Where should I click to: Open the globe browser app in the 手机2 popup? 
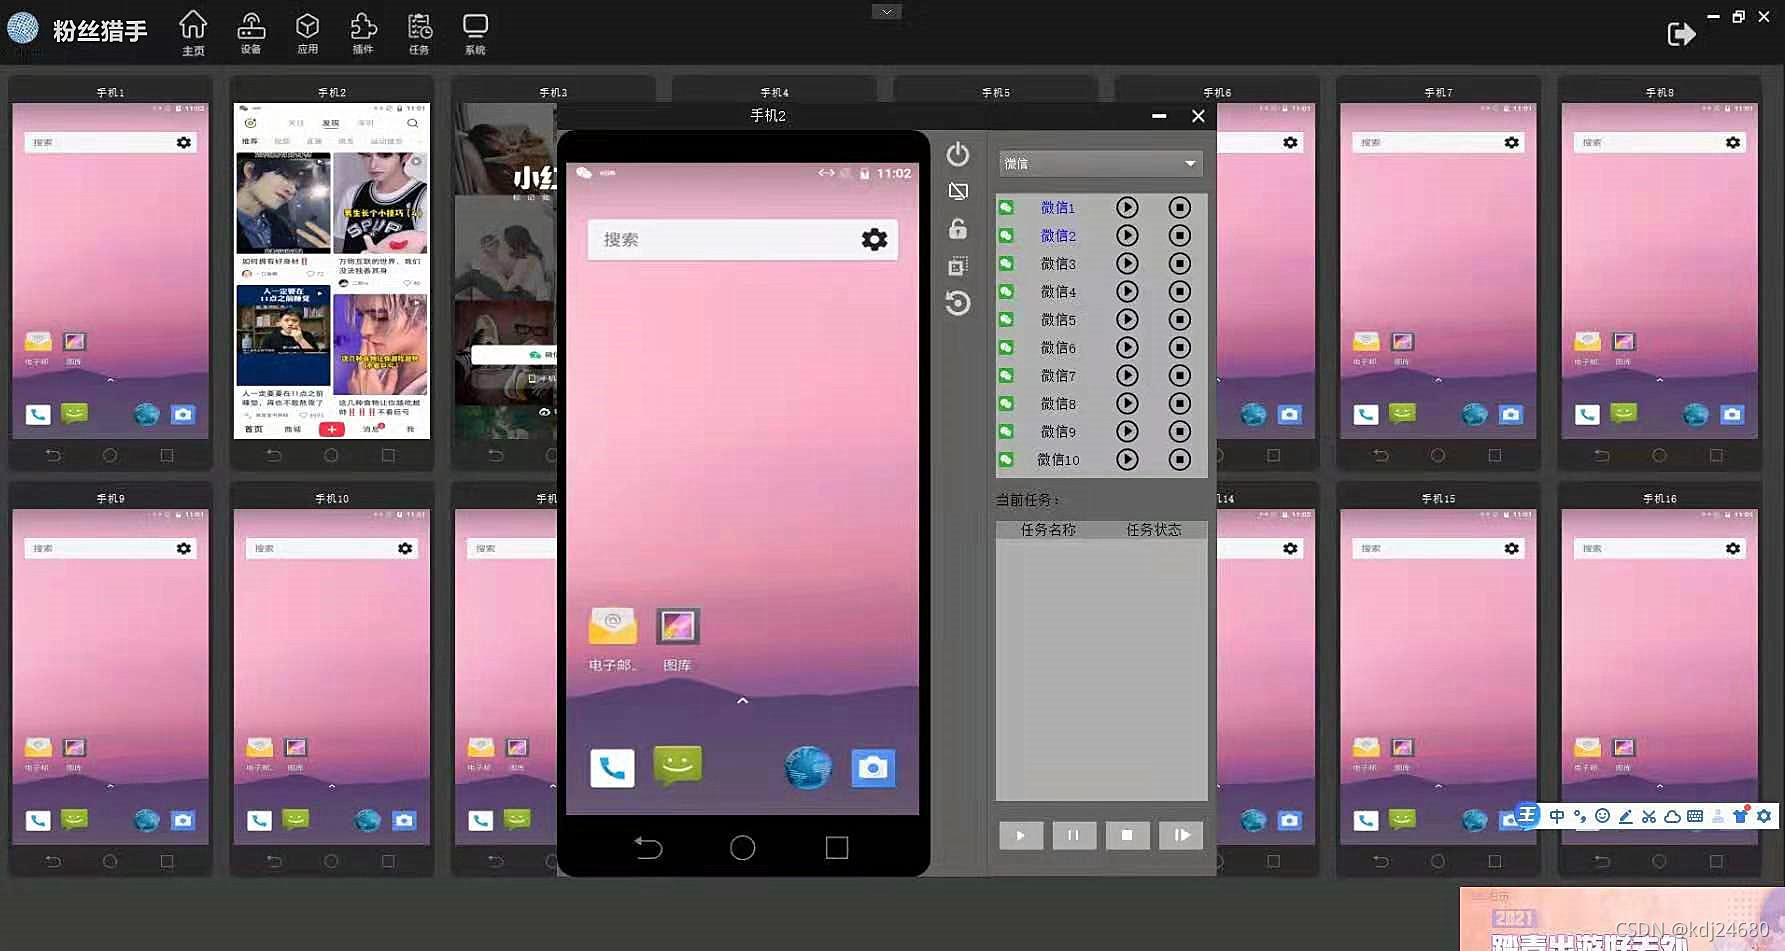click(808, 768)
